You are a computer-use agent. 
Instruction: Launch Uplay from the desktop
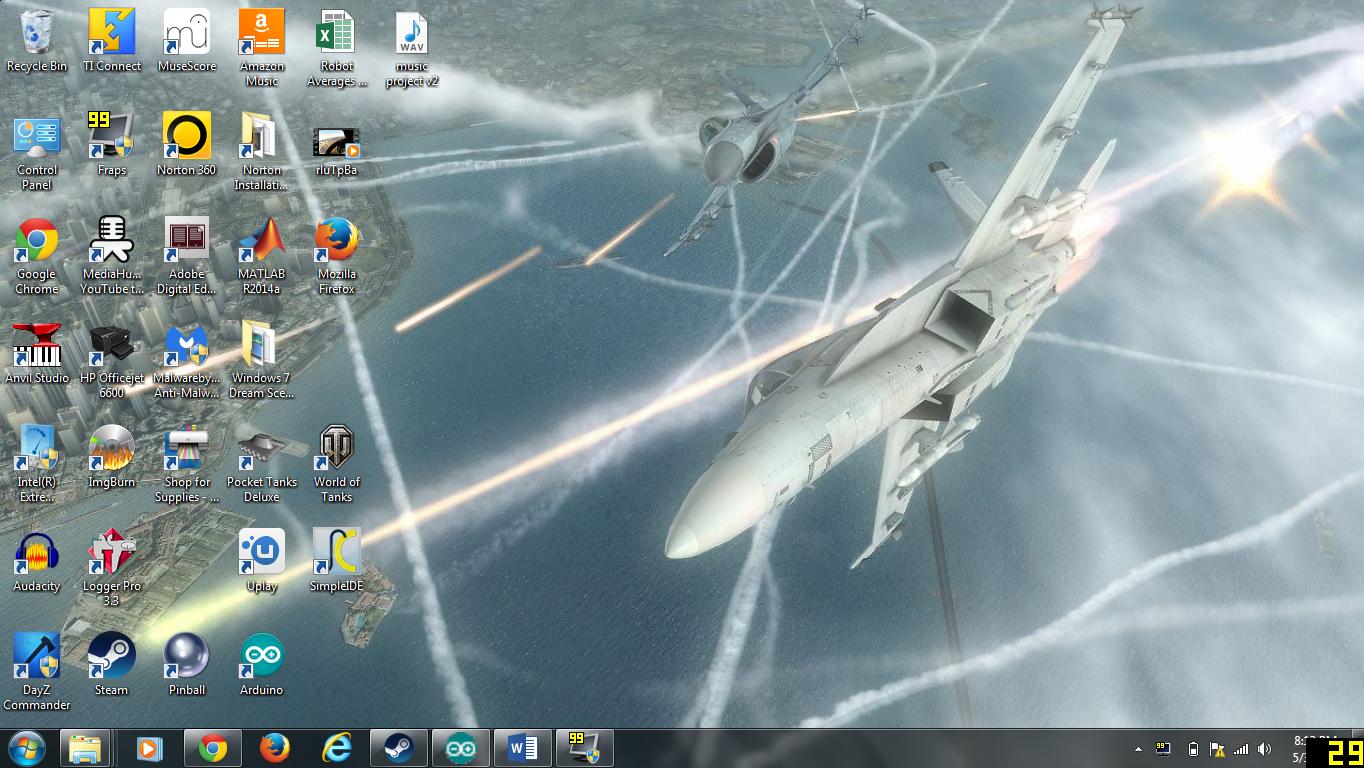click(x=262, y=562)
